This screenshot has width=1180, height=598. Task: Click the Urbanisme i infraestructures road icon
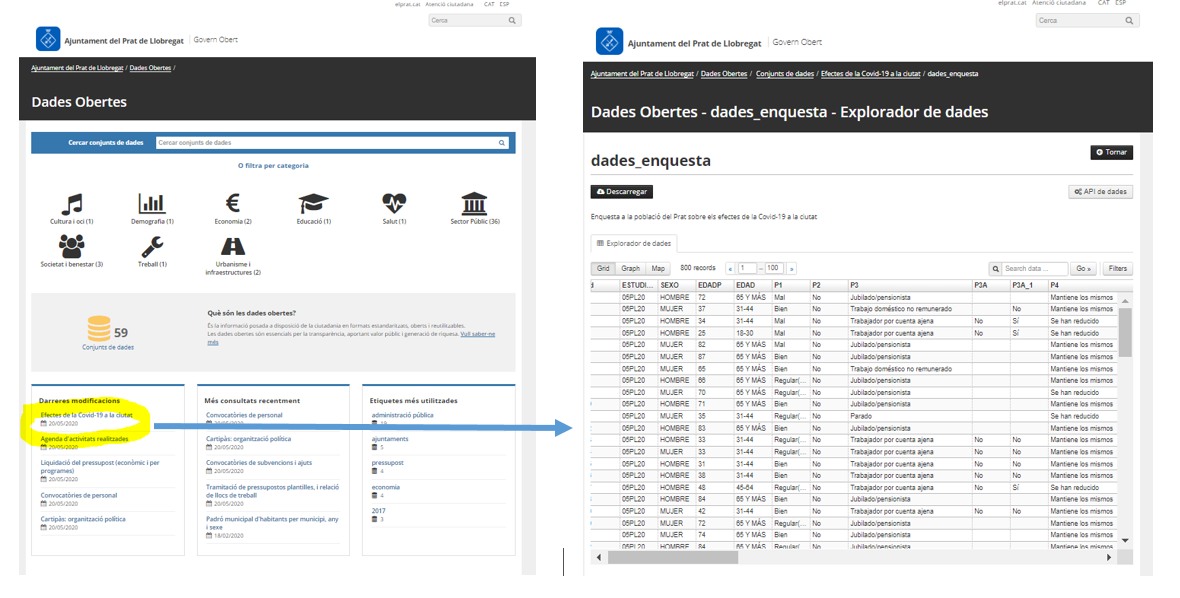232,246
